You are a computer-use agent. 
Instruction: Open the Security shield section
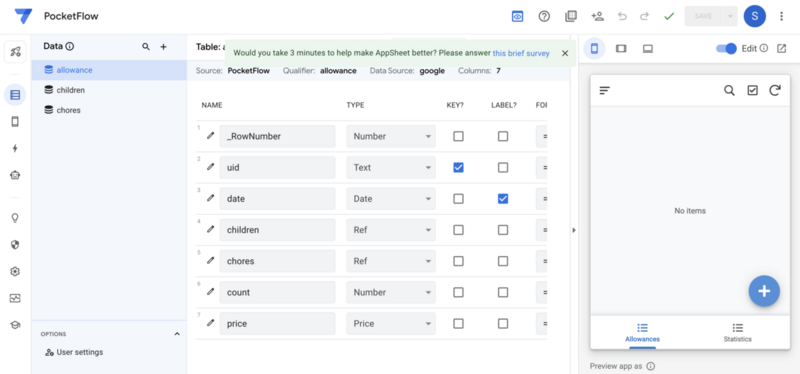click(15, 244)
